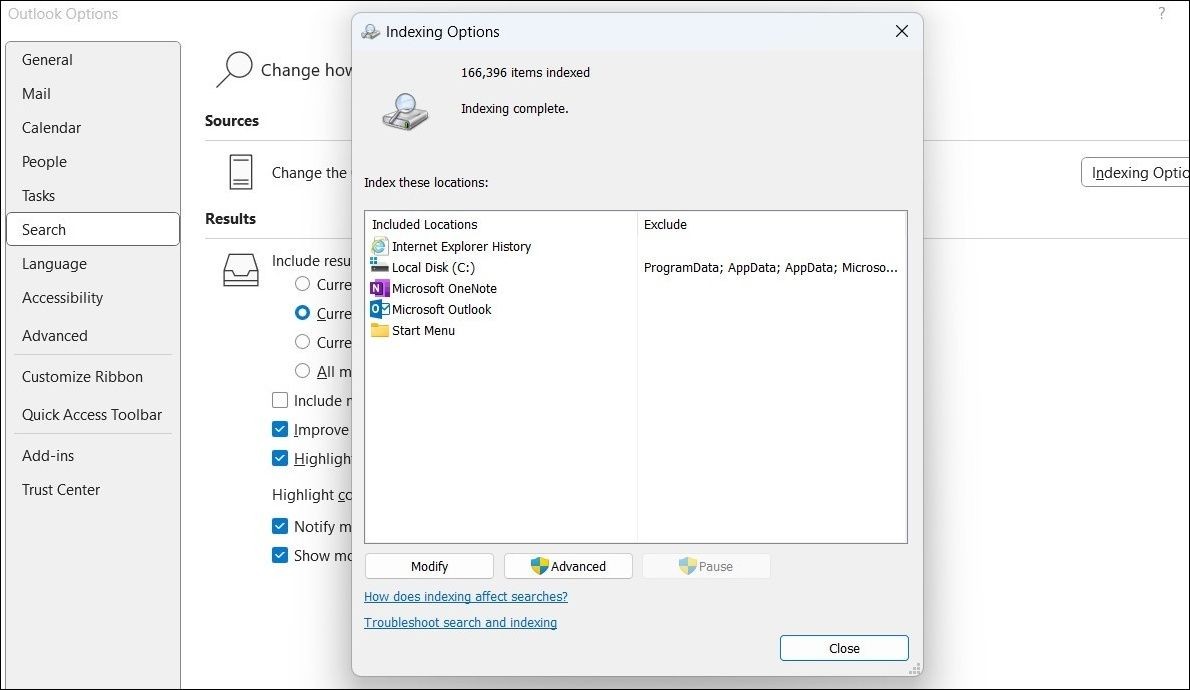Screen dimensions: 1190x690
Task: Open the Quick Access Toolbar category
Action: (x=93, y=414)
